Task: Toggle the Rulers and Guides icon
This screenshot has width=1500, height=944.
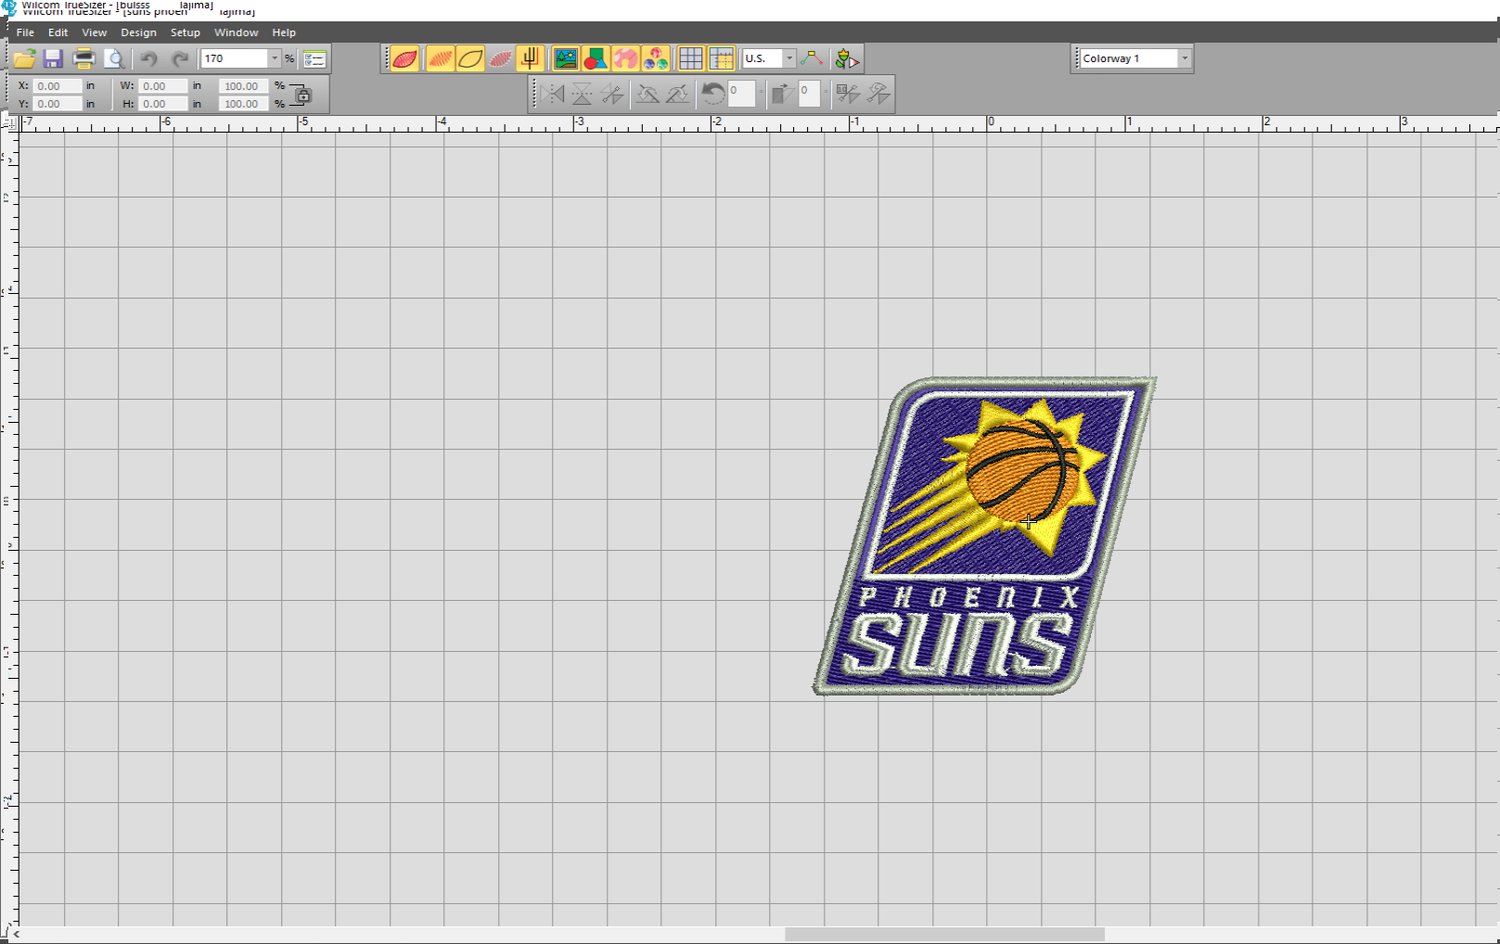Action: tap(720, 59)
